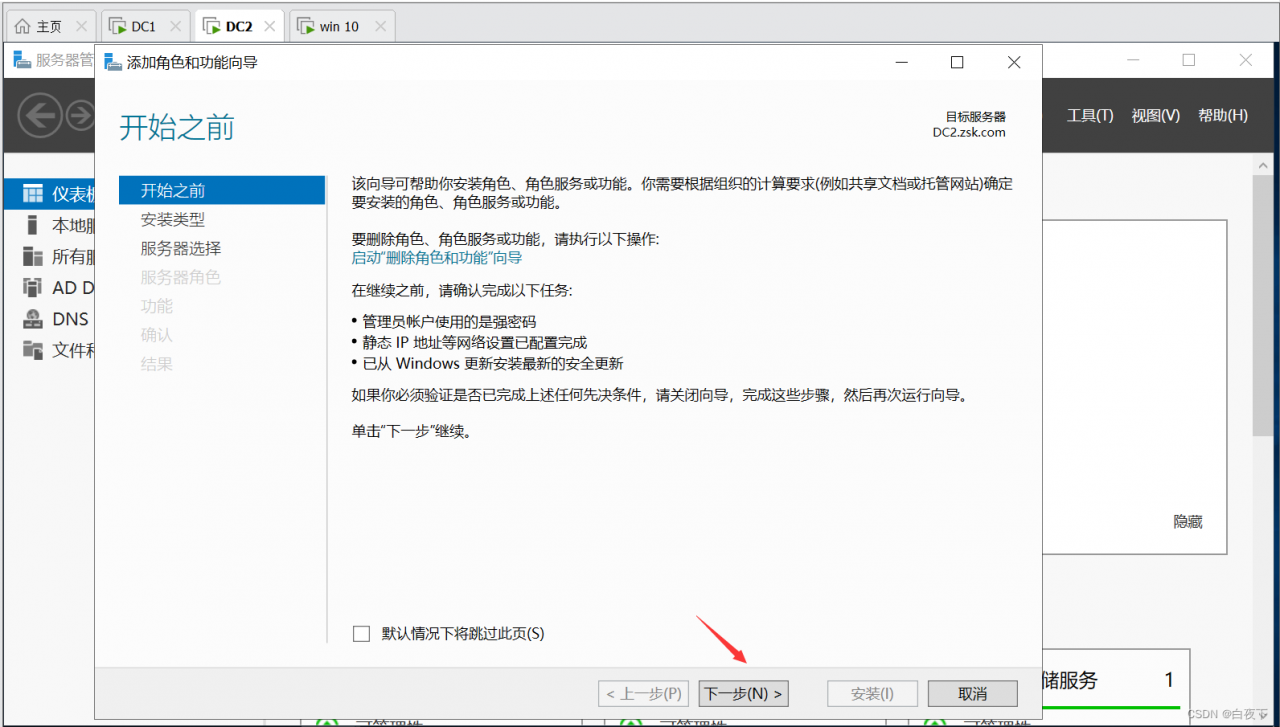Viewport: 1280px width, 727px height.
Task: Open the remove roles and features wizard link
Action: coord(437,258)
